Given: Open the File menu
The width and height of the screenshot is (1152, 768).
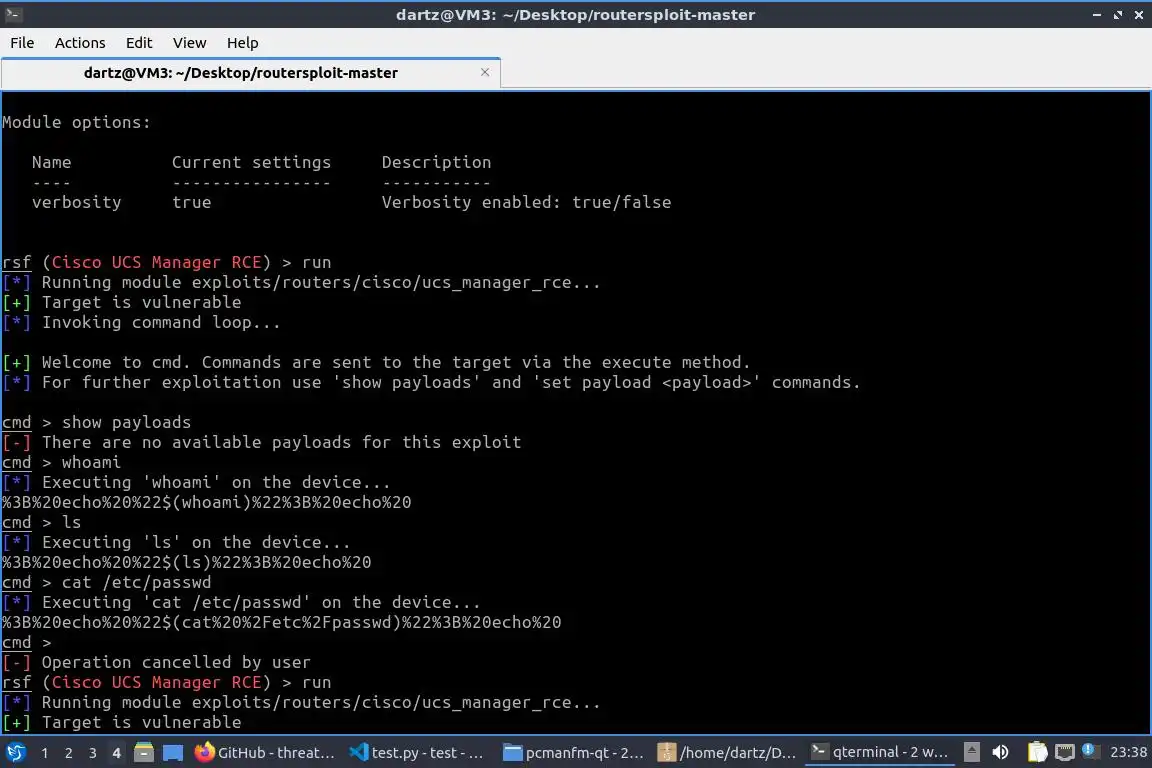Looking at the screenshot, I should [22, 43].
